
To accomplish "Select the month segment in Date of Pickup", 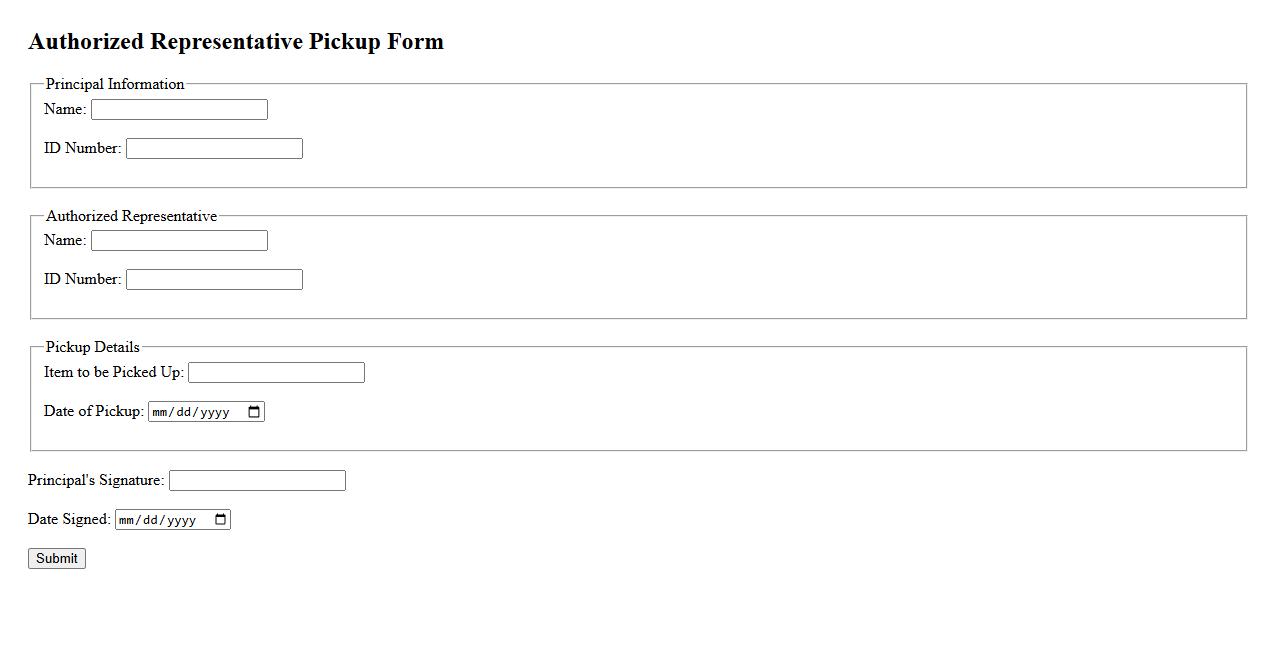I will tap(161, 412).
